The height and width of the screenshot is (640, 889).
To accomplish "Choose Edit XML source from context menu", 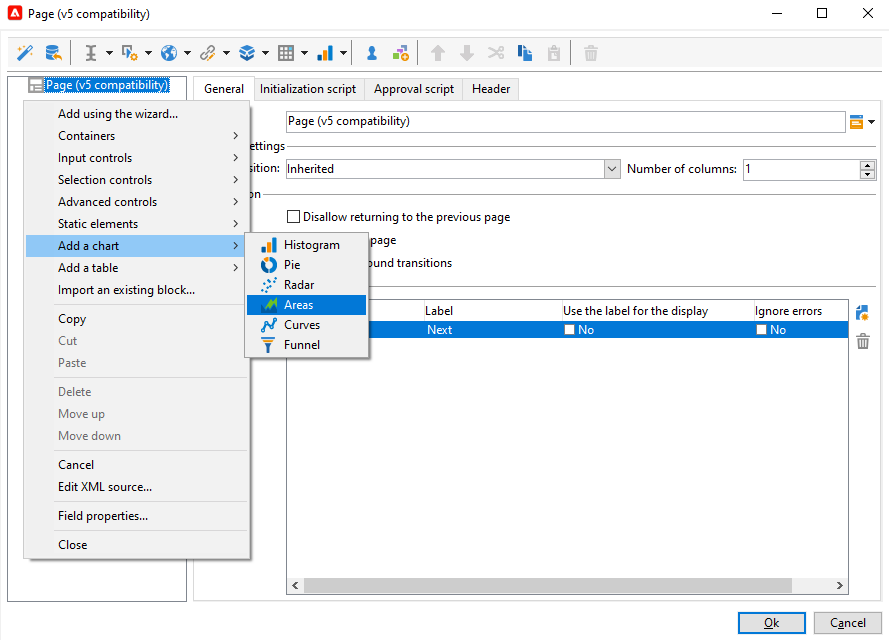I will [x=105, y=487].
